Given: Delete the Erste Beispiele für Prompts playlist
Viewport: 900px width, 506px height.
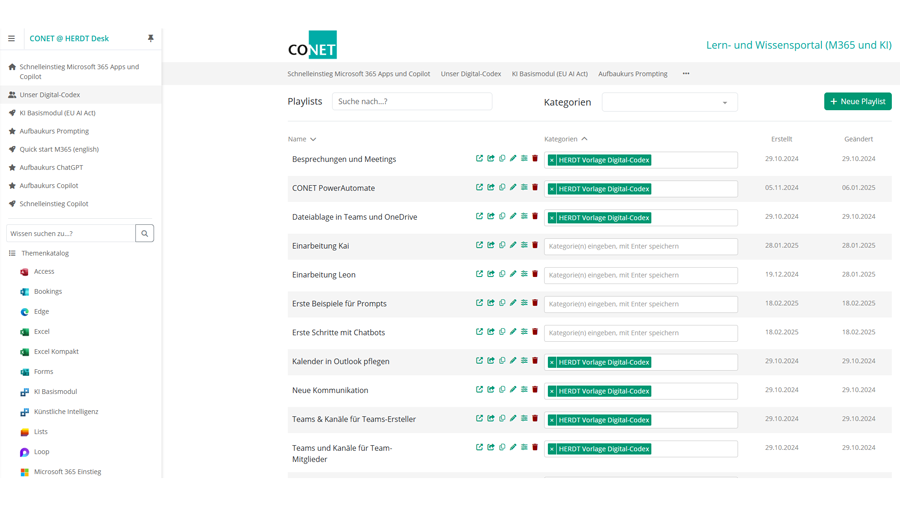Looking at the screenshot, I should 535,303.
